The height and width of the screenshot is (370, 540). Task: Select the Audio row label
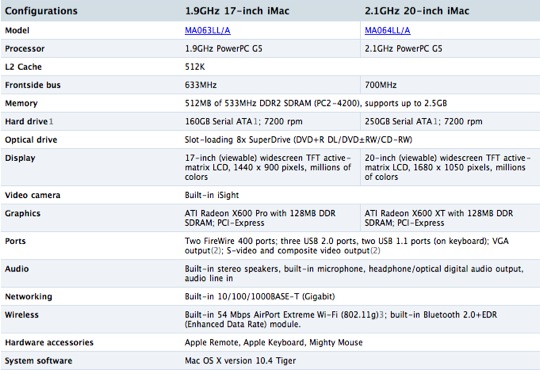pos(17,269)
